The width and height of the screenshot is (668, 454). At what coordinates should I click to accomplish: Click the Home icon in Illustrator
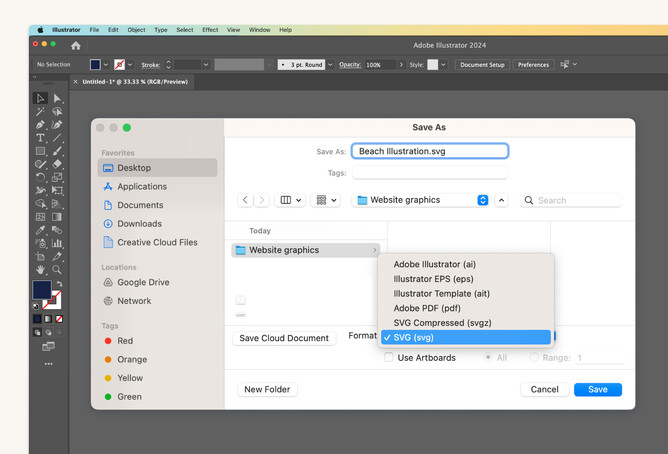point(76,45)
